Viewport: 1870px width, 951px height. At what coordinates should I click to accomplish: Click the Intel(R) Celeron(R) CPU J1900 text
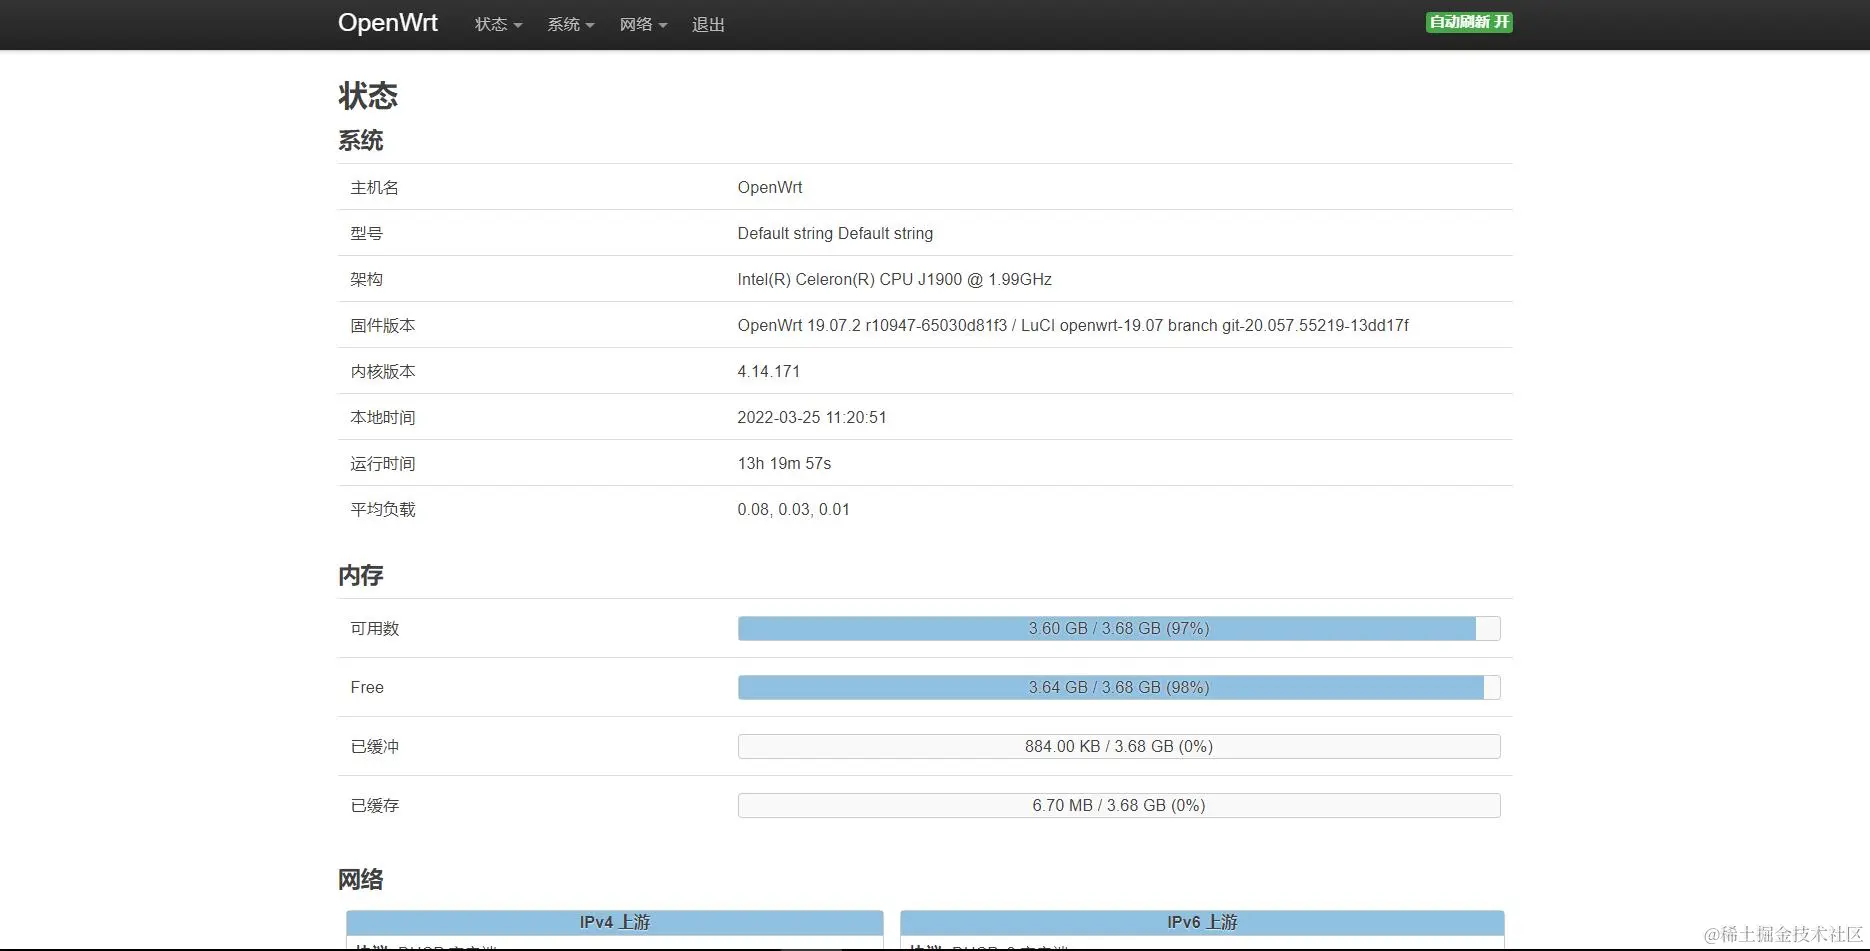coord(894,279)
